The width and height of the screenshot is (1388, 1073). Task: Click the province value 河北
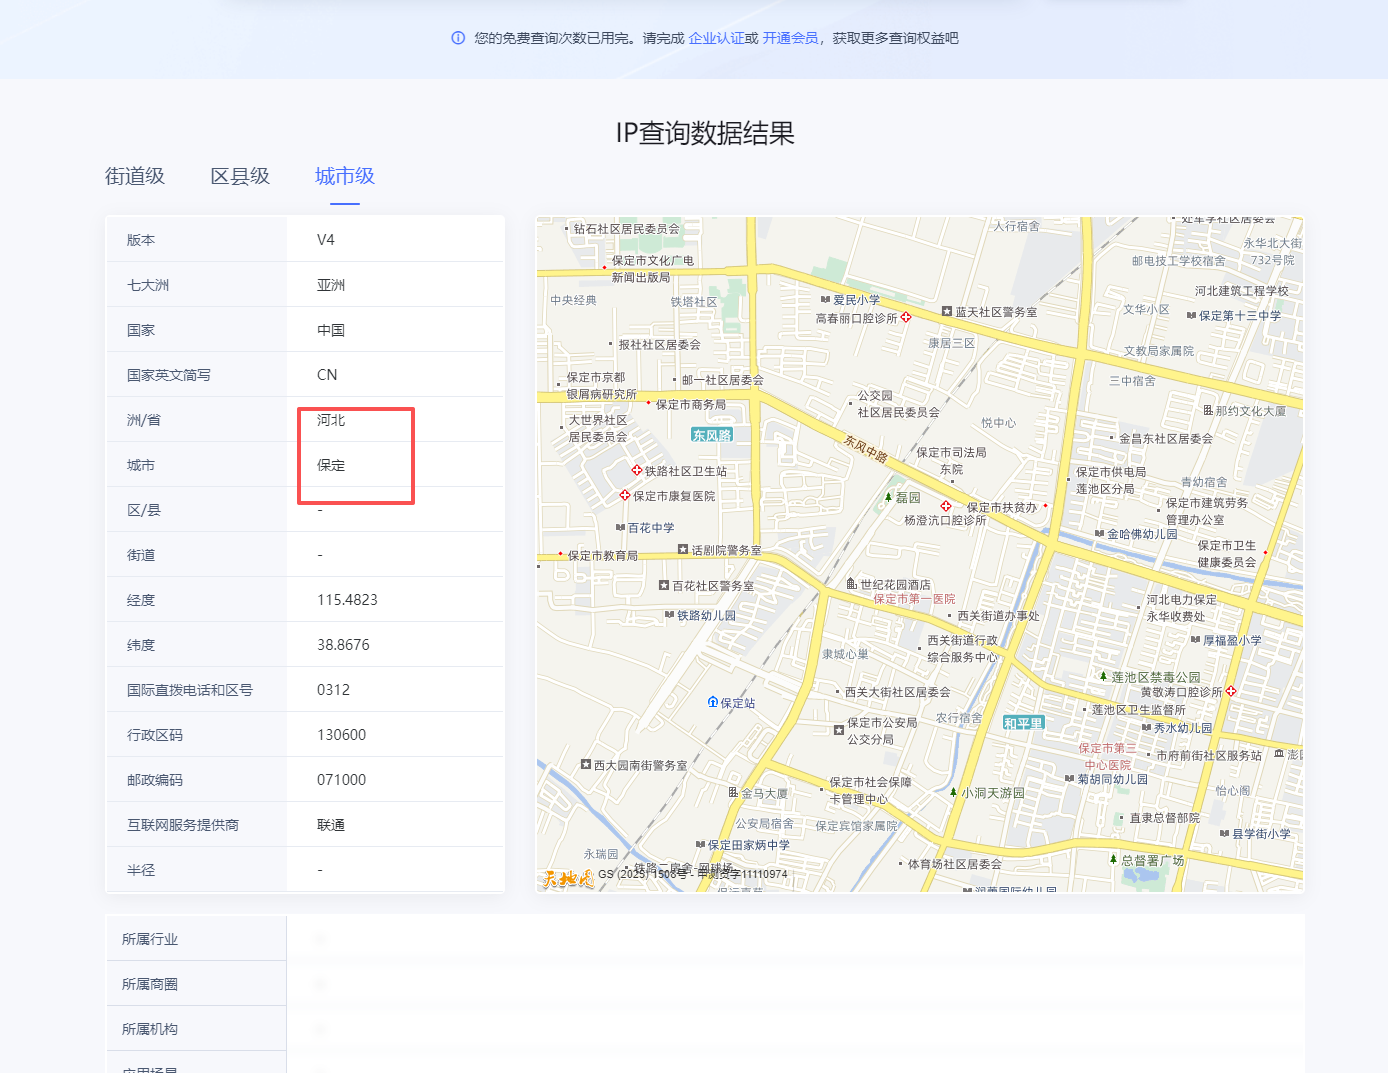coord(331,420)
